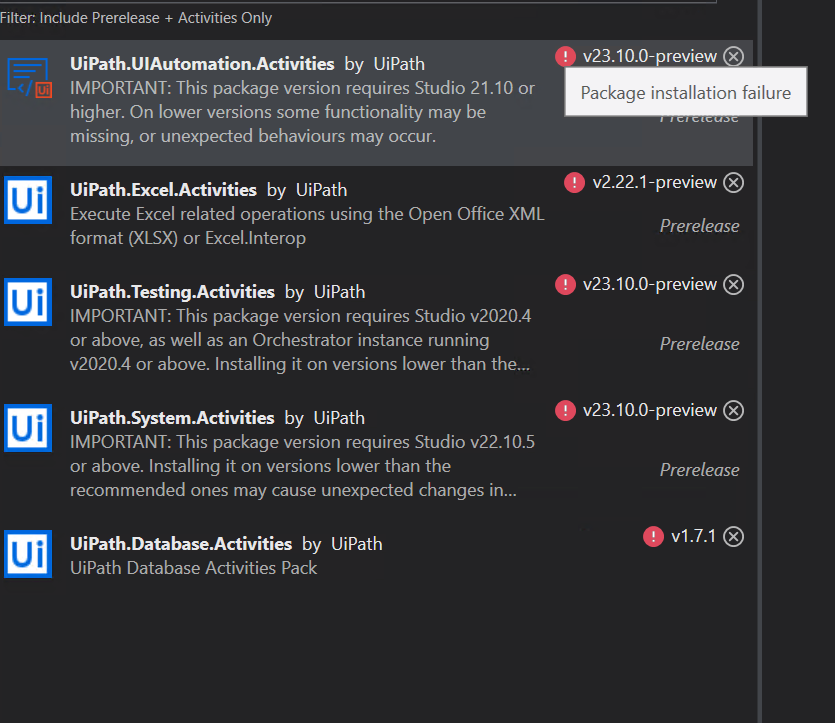Dismiss Testing Activities install with X button
The width and height of the screenshot is (835, 723).
coord(734,284)
